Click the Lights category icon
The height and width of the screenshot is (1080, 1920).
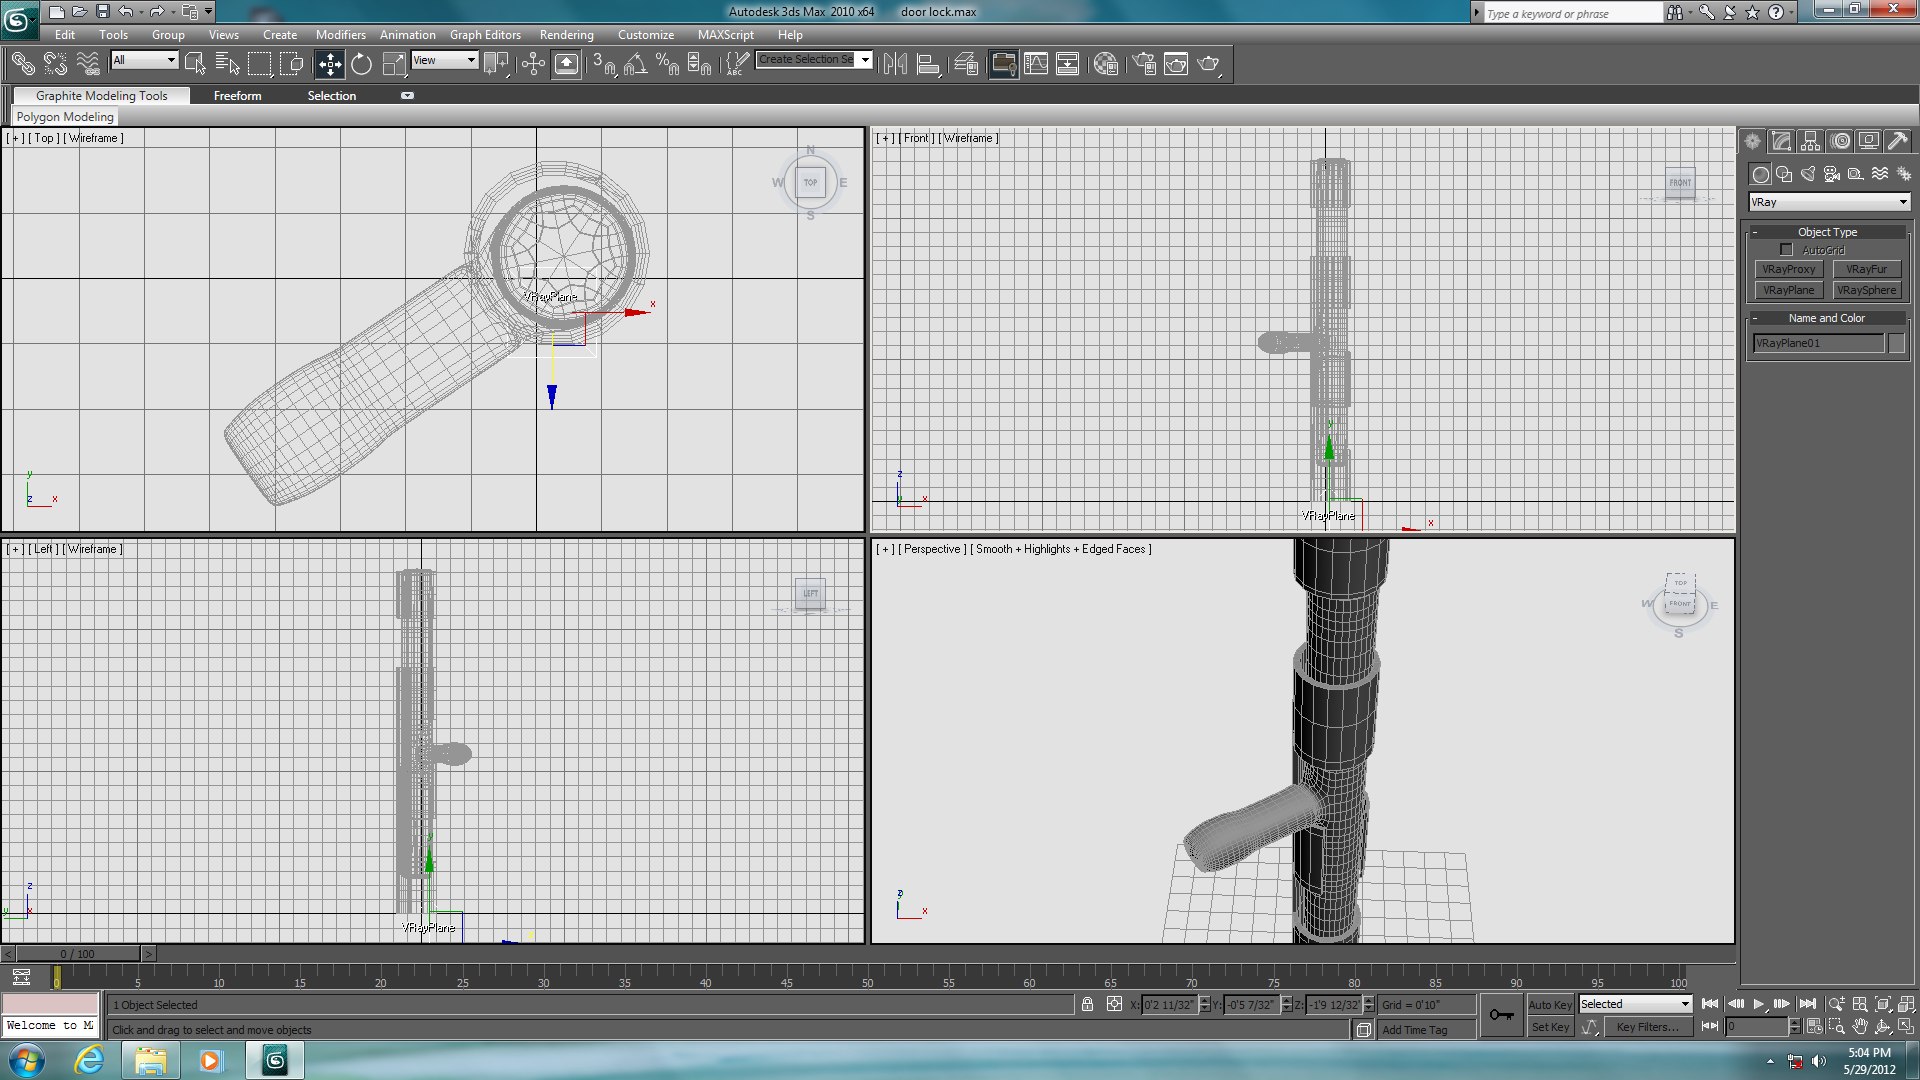pos(1808,174)
